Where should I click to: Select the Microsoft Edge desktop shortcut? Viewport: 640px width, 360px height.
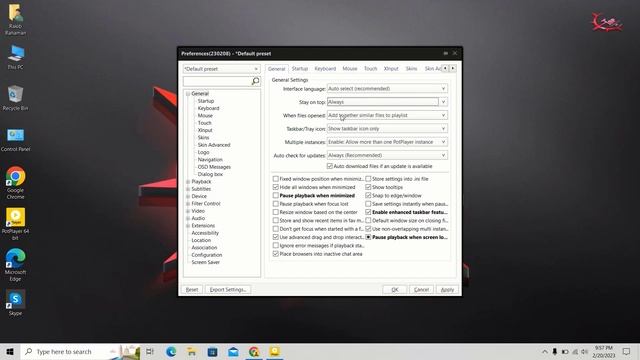16,264
